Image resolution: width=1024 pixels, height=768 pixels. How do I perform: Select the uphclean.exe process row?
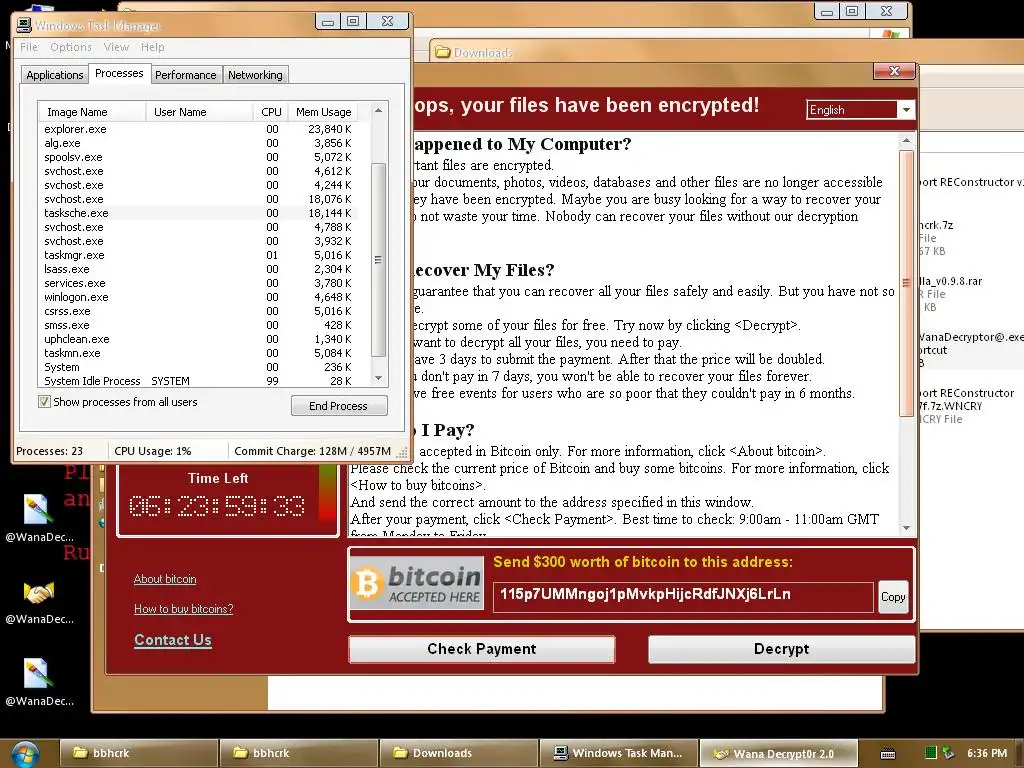pyautogui.click(x=198, y=339)
